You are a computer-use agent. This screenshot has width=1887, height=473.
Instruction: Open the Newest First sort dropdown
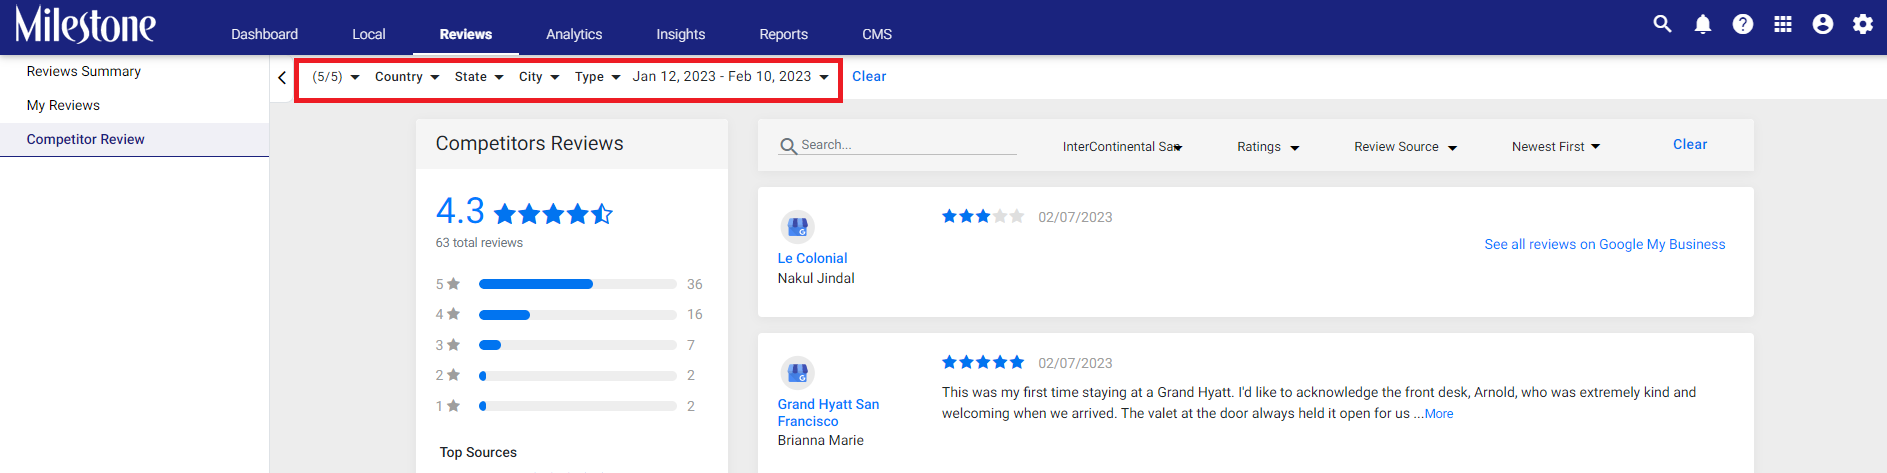[x=1556, y=147]
